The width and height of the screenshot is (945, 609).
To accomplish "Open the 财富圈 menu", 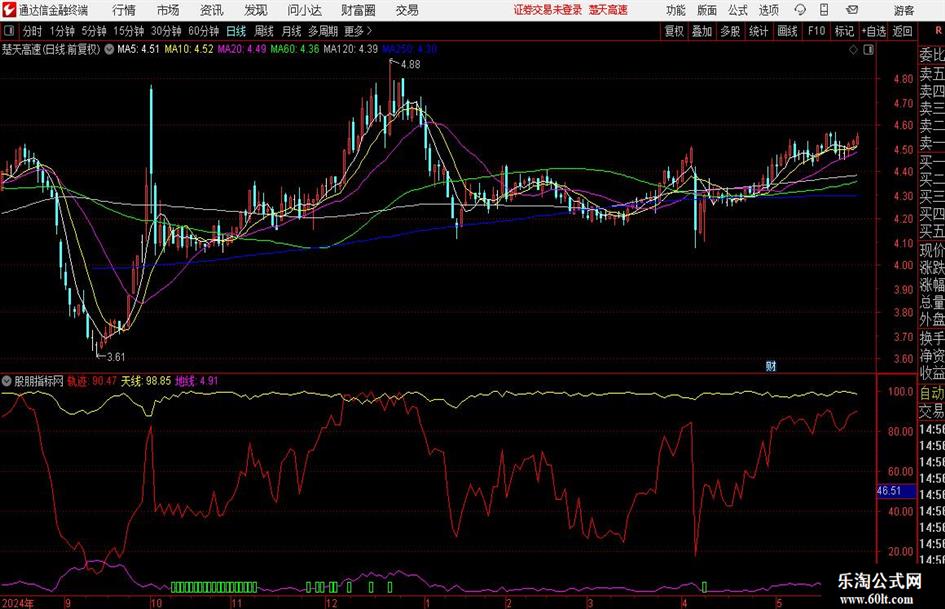I will click(358, 10).
